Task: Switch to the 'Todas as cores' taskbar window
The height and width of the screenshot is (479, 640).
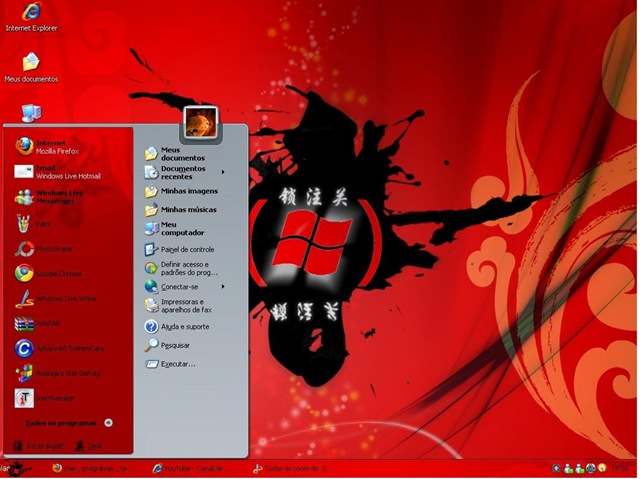Action: click(290, 469)
